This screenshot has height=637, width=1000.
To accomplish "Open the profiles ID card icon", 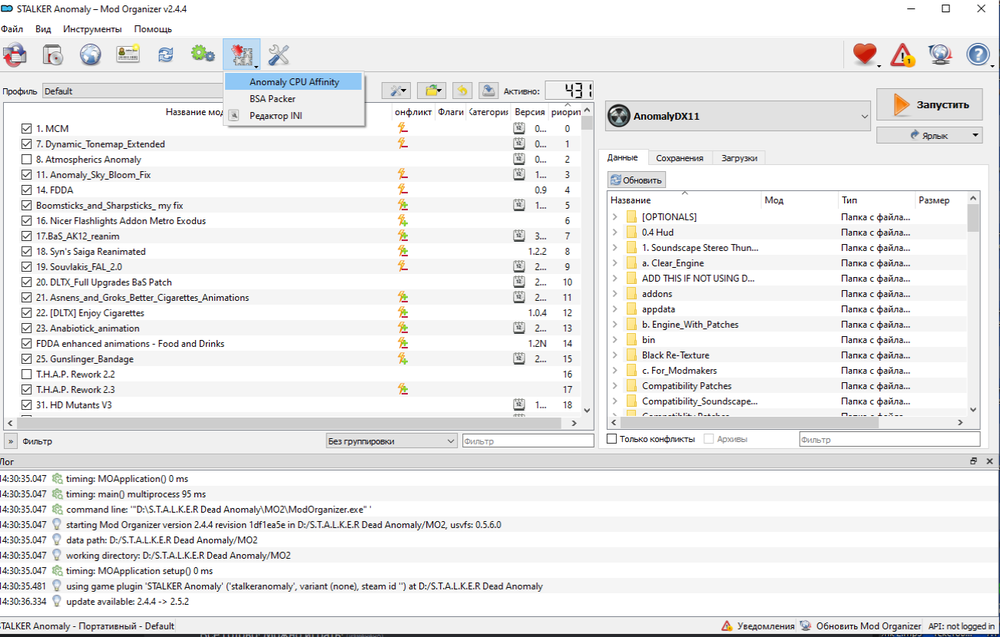I will point(128,54).
